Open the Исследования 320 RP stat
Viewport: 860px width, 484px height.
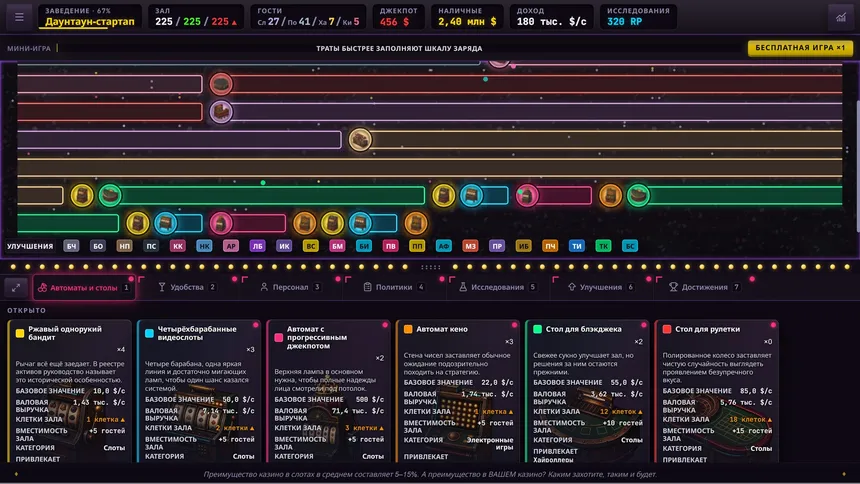point(638,17)
